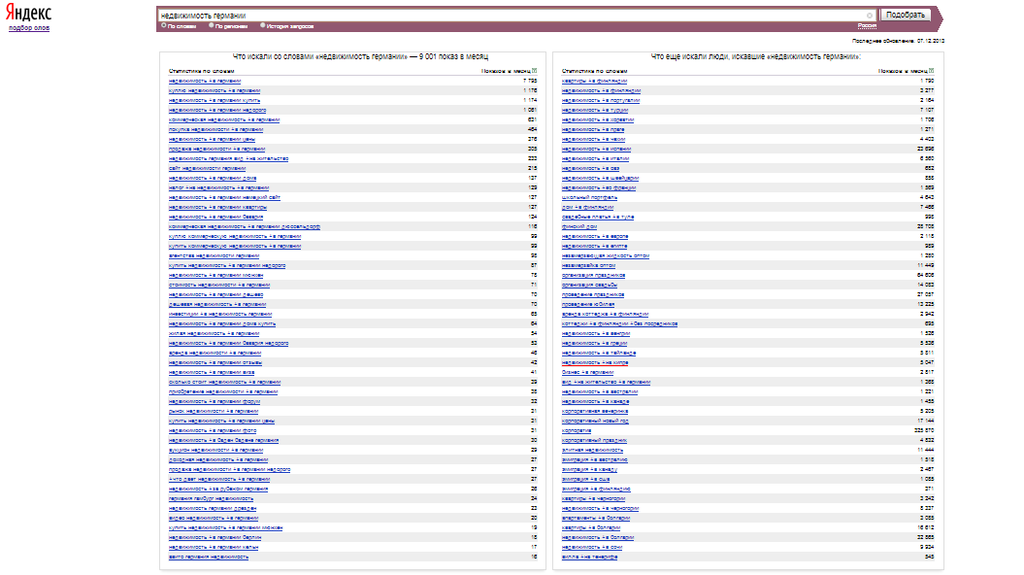
Task: Open 'германия гамбург недвижимость' link
Action: [x=210, y=499]
